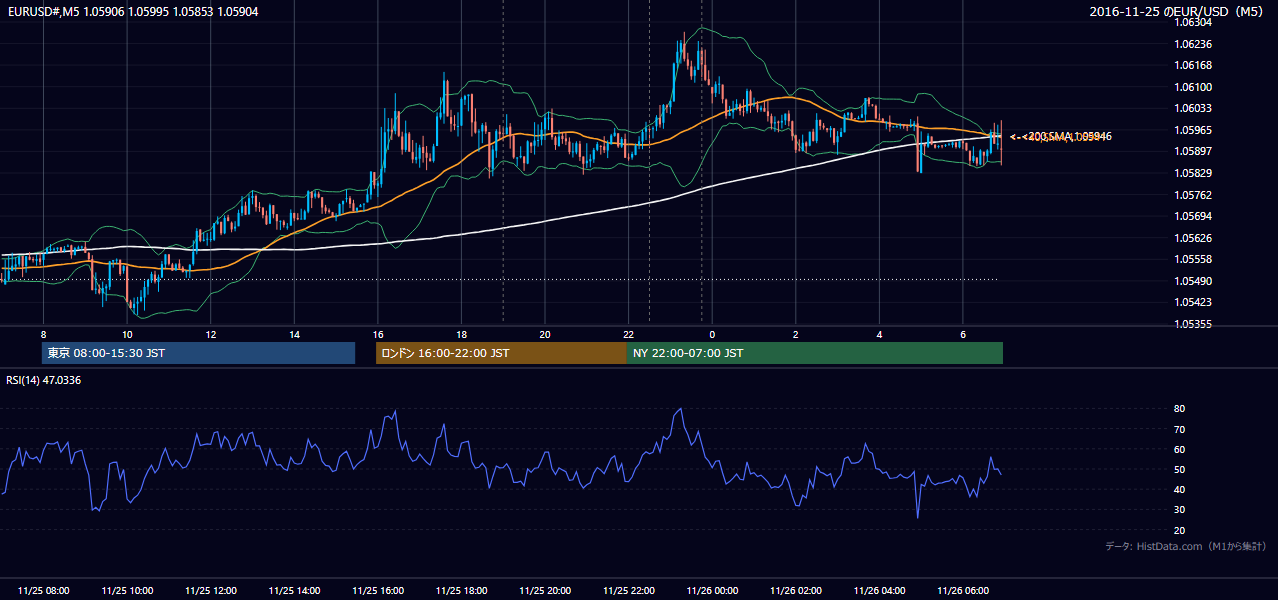
Task: Click the 200SMA 1.05946 moving average label
Action: click(x=1067, y=136)
